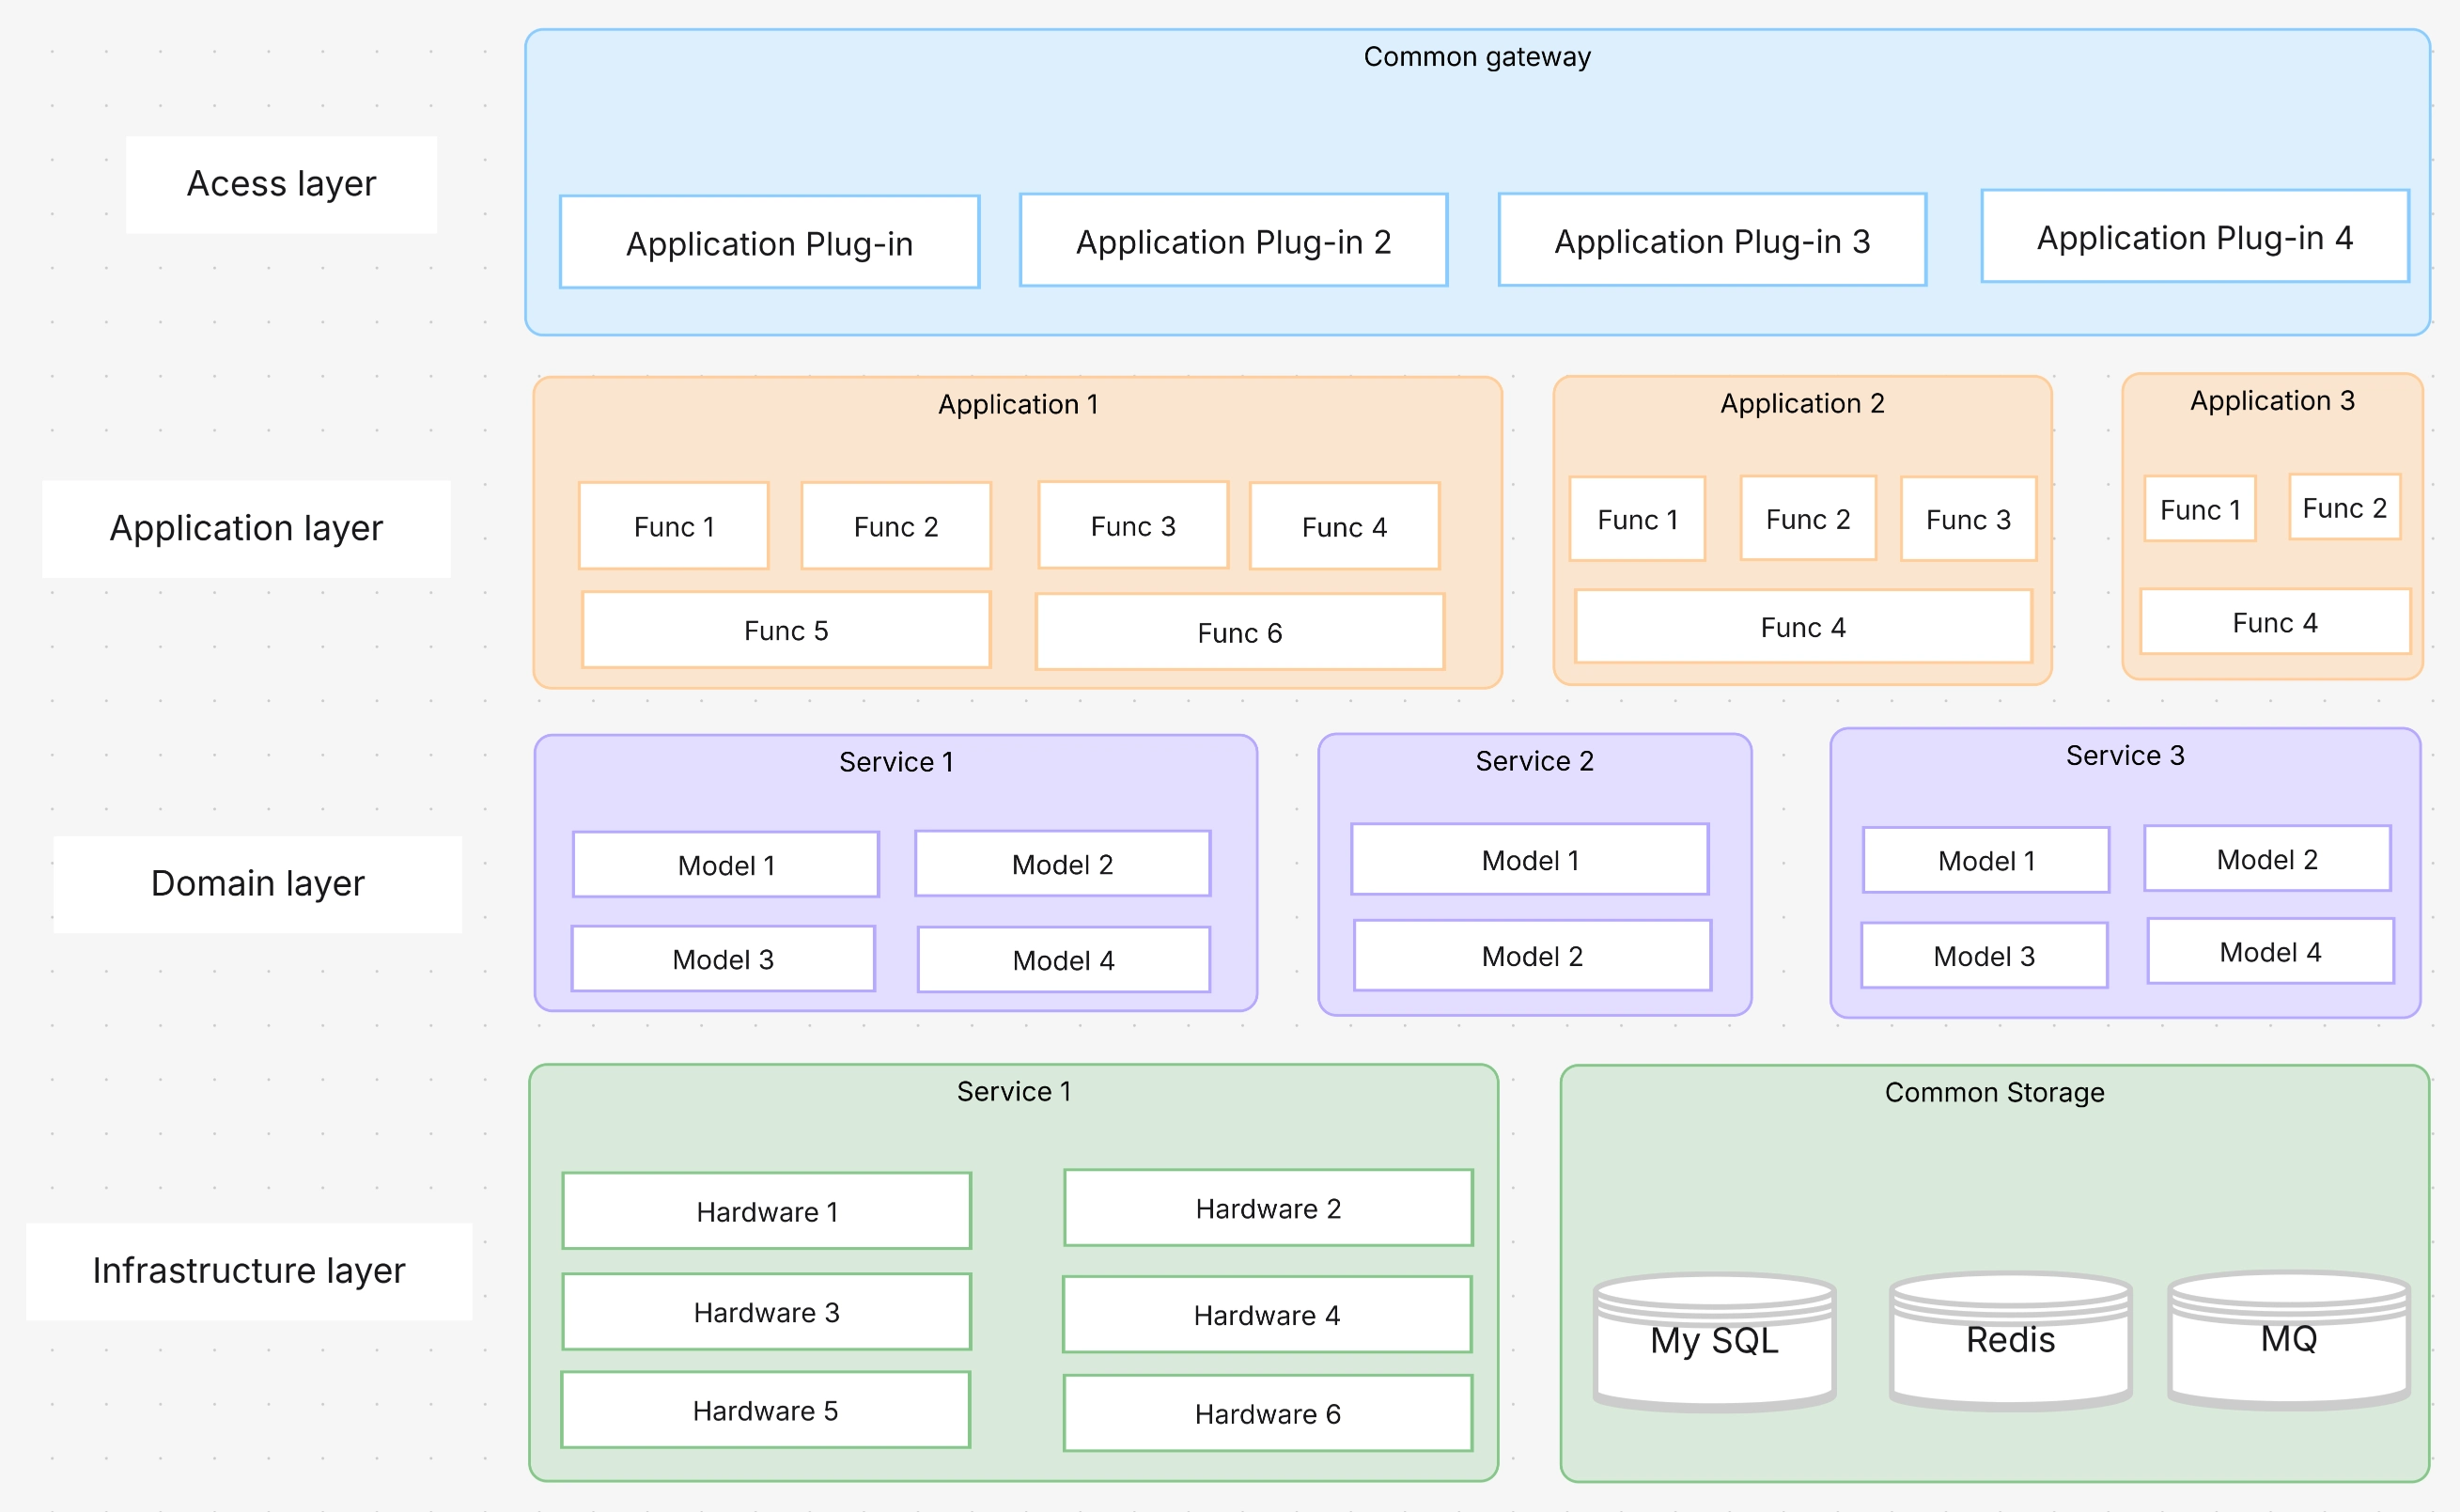Select the Common gateway title text
Screen dimensions: 2460x1512
click(x=1476, y=57)
